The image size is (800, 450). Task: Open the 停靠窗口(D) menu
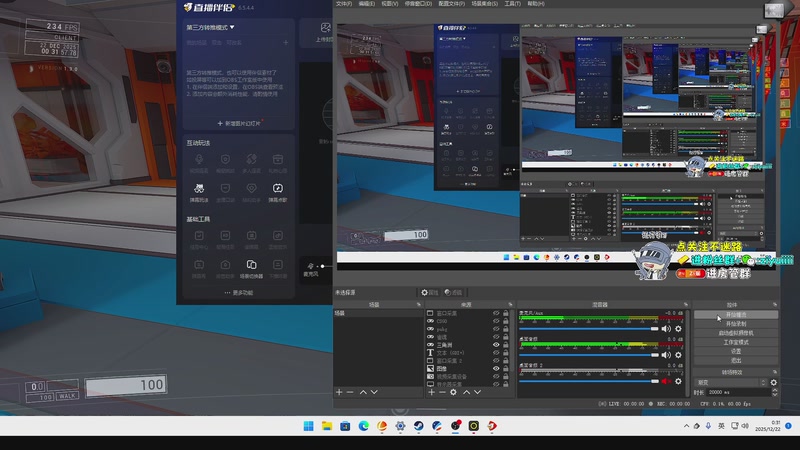pyautogui.click(x=418, y=4)
